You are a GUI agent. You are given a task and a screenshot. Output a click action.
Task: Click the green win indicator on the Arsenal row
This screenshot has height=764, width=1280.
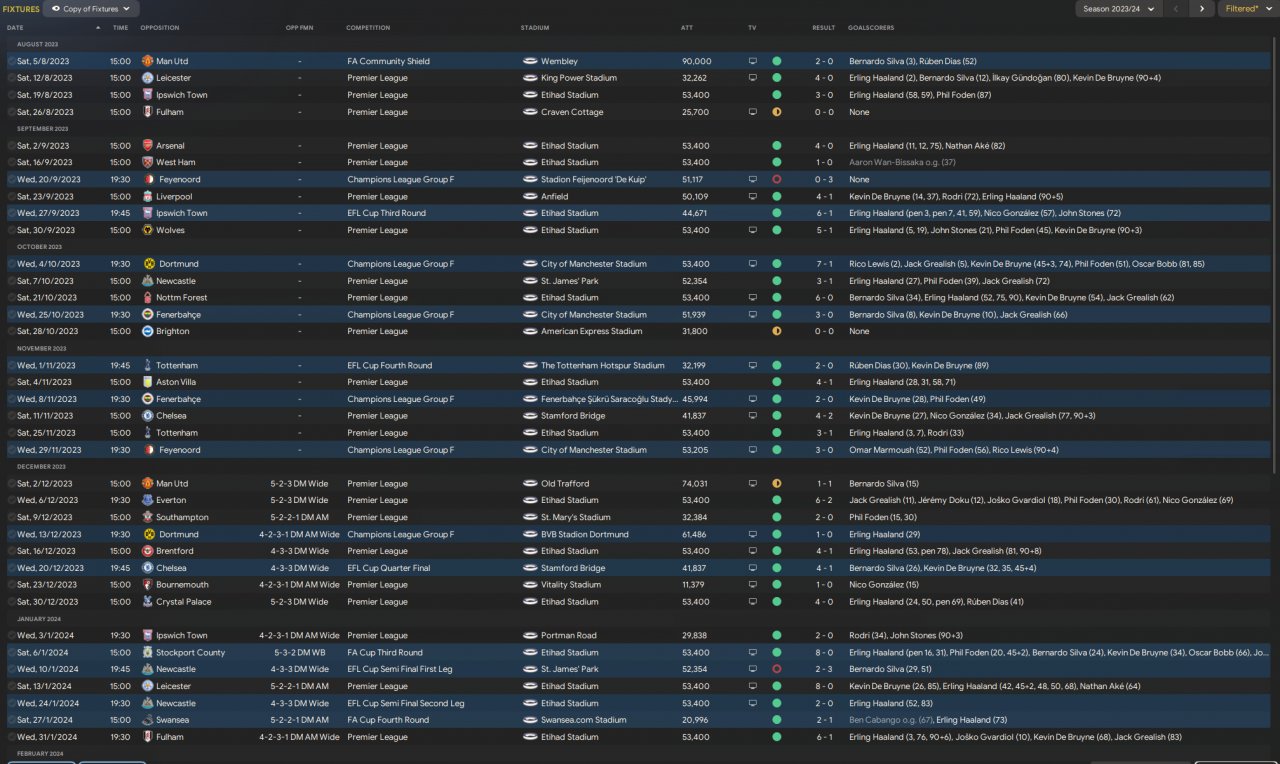click(x=777, y=146)
